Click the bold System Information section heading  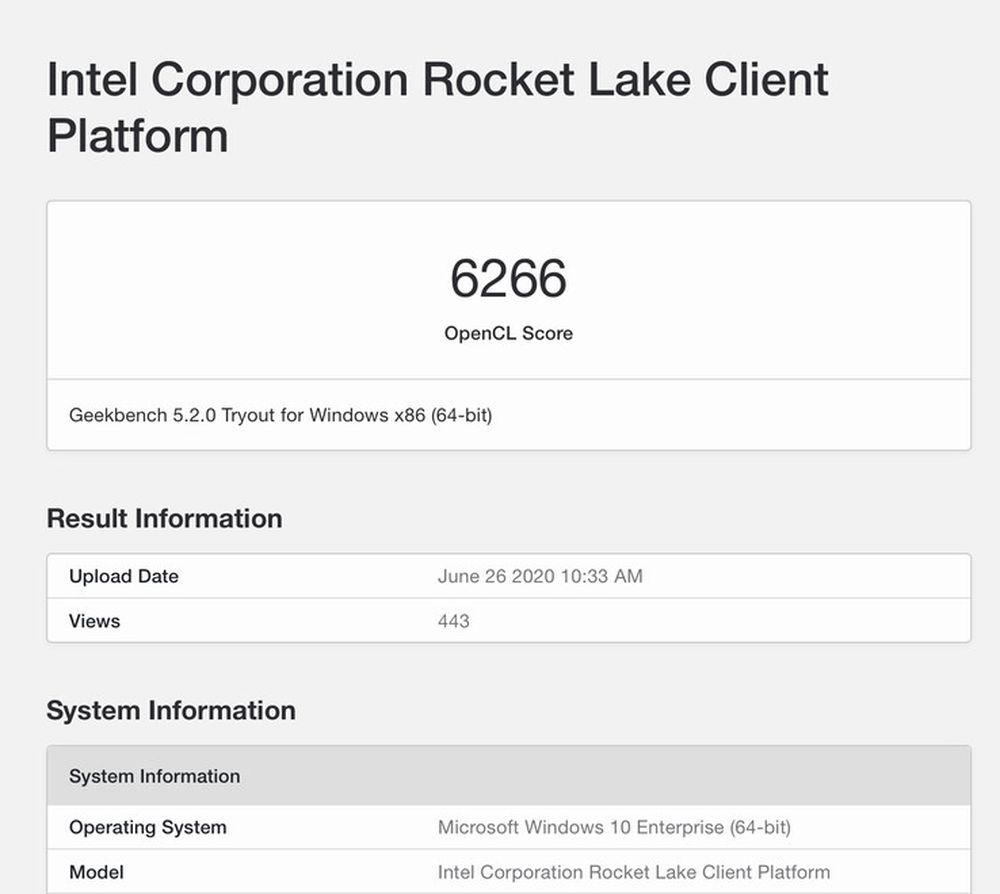pyautogui.click(x=171, y=710)
